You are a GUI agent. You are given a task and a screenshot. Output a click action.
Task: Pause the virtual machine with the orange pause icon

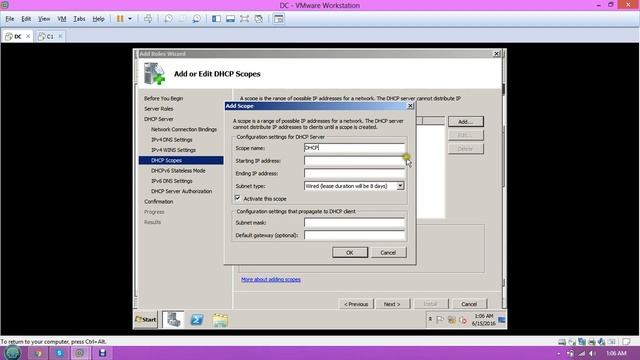pos(120,19)
